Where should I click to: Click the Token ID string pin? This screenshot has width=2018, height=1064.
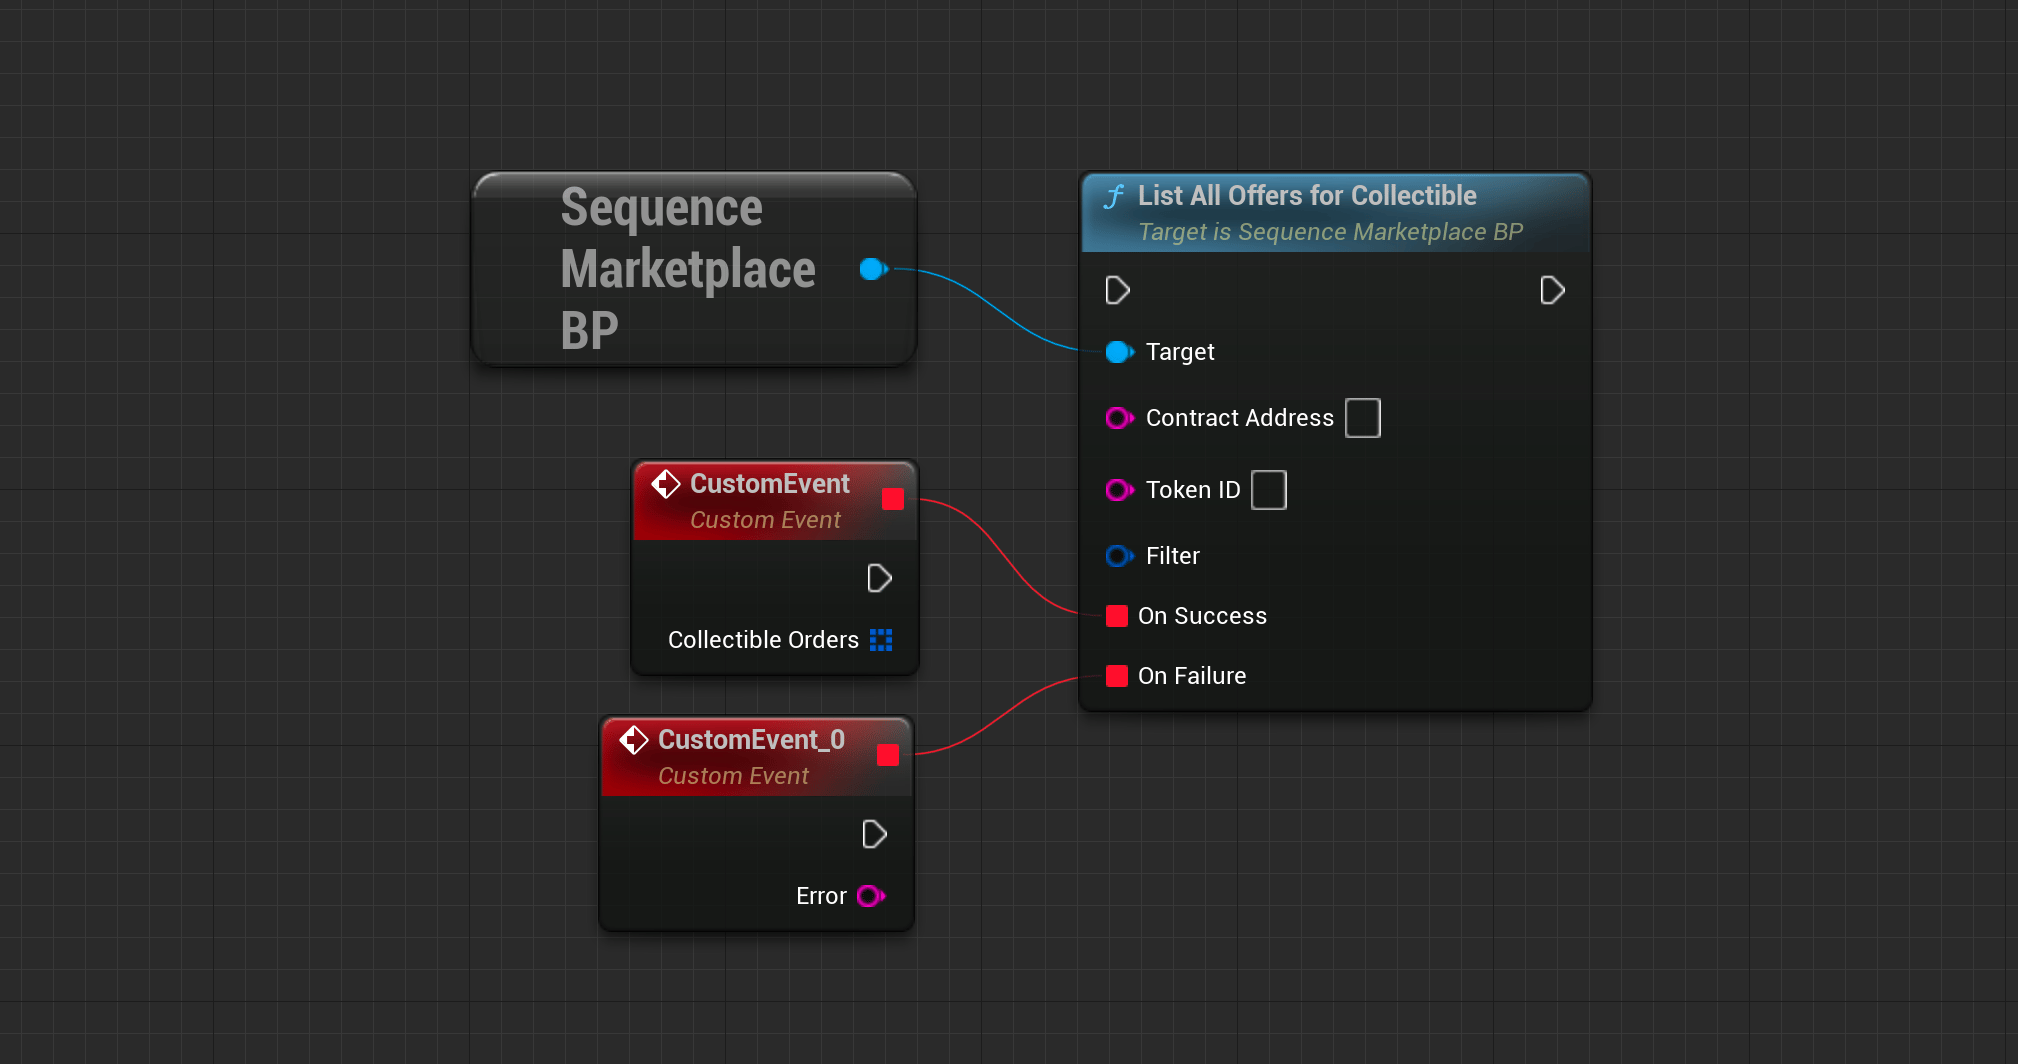pos(1119,490)
